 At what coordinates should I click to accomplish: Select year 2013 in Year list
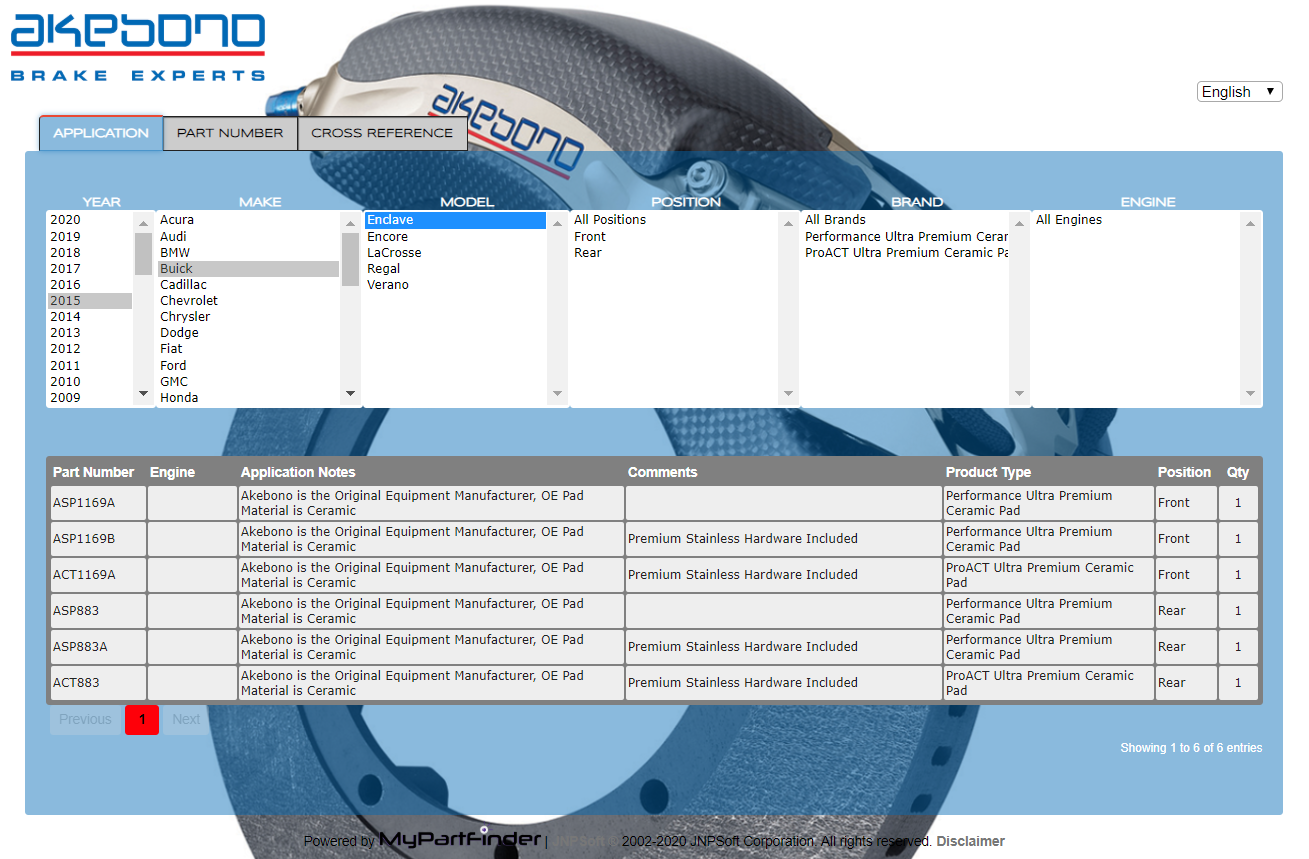(90, 333)
